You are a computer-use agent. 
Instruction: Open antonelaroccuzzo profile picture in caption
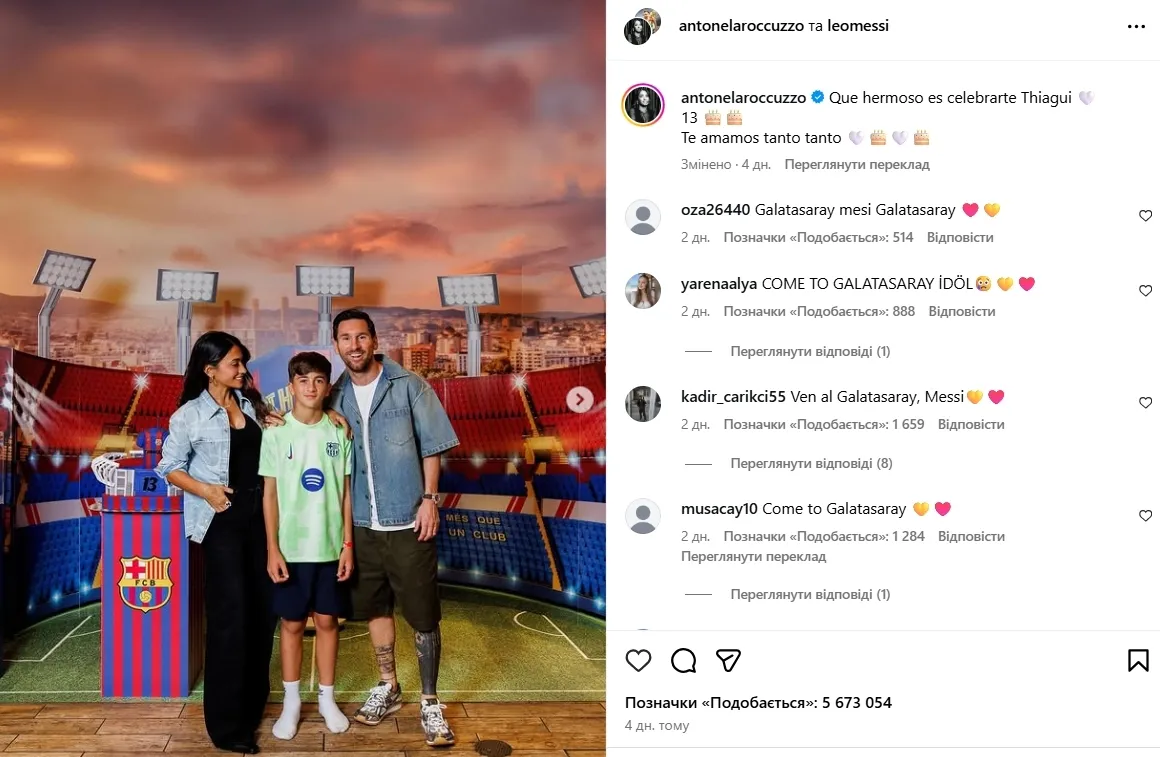tap(643, 105)
